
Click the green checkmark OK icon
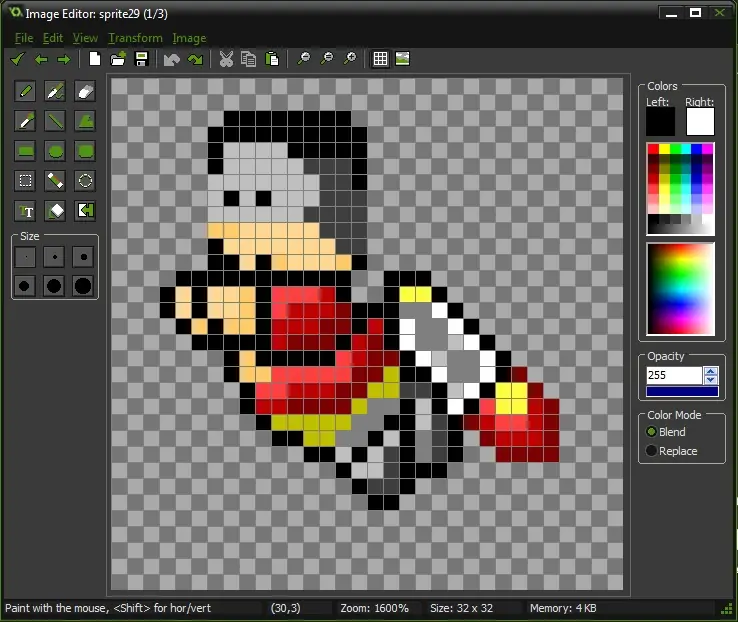click(17, 59)
